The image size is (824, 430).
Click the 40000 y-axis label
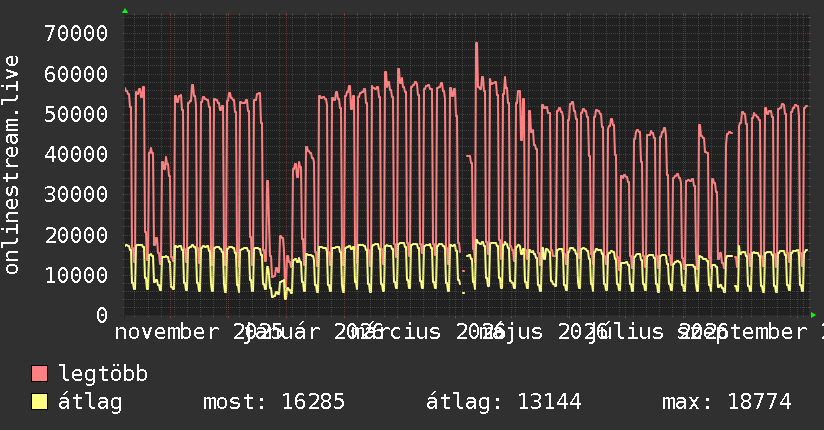(x=76, y=155)
